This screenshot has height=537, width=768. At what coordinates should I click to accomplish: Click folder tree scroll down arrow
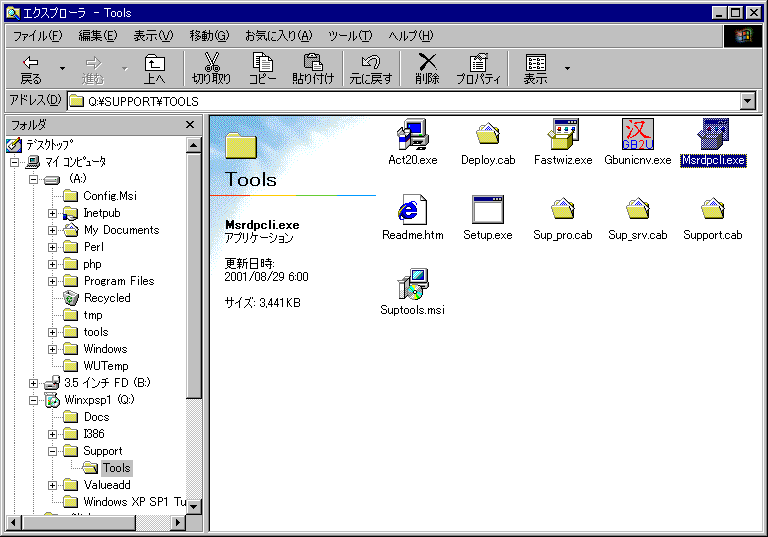194,506
